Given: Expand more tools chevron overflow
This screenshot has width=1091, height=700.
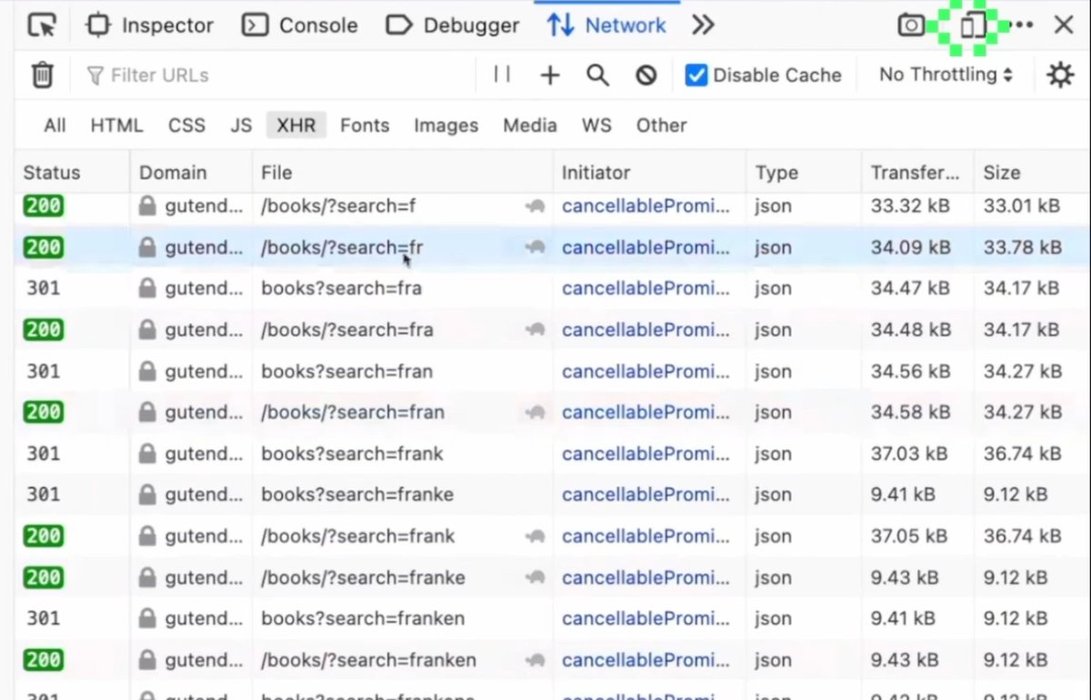Looking at the screenshot, I should [x=703, y=25].
